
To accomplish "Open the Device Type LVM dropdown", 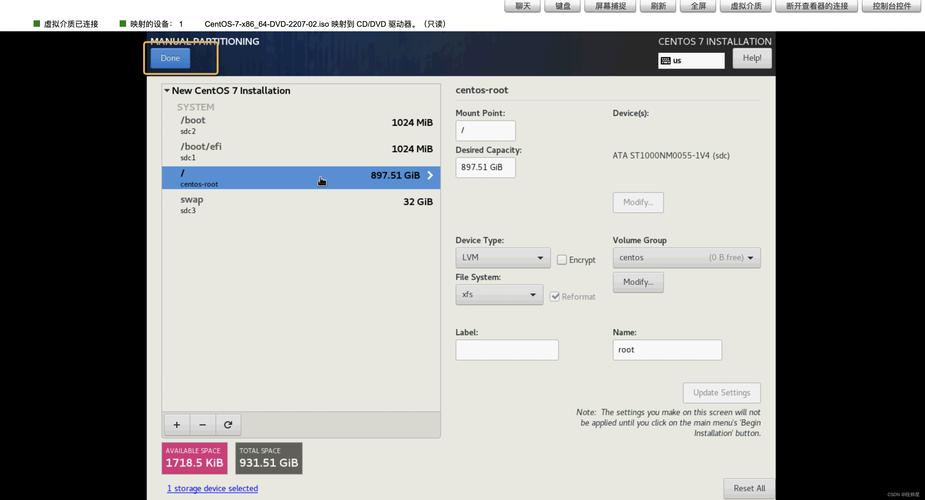I will coord(502,258).
